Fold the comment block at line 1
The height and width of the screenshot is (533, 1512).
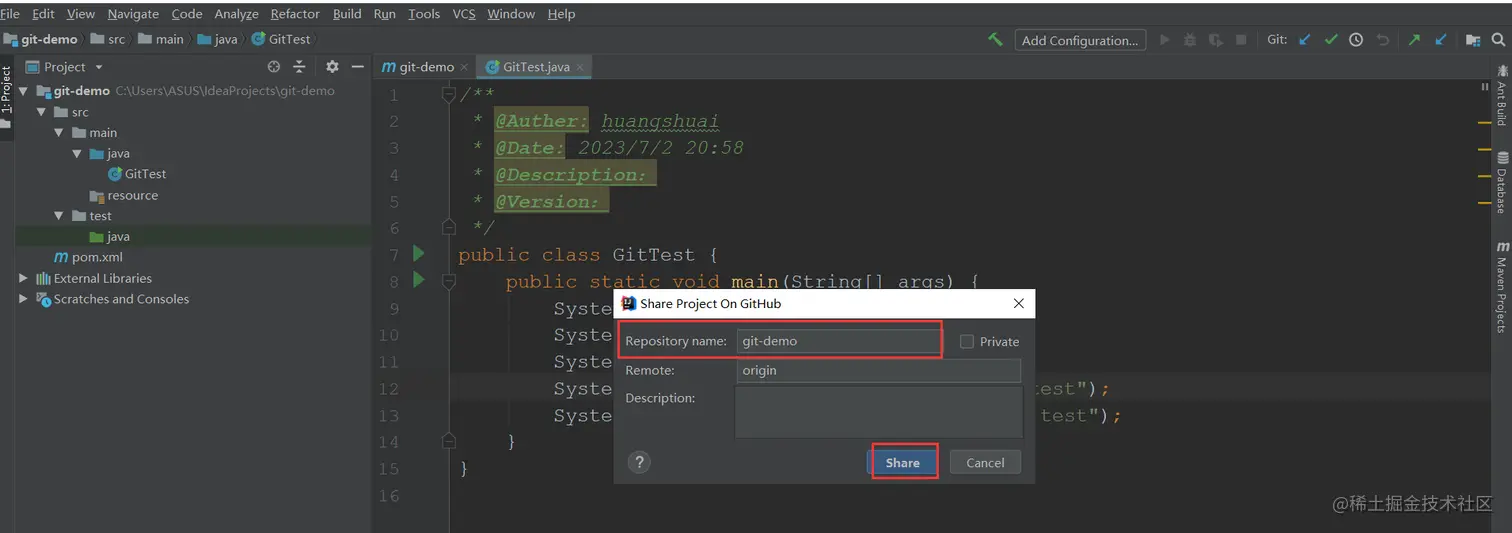(x=450, y=94)
